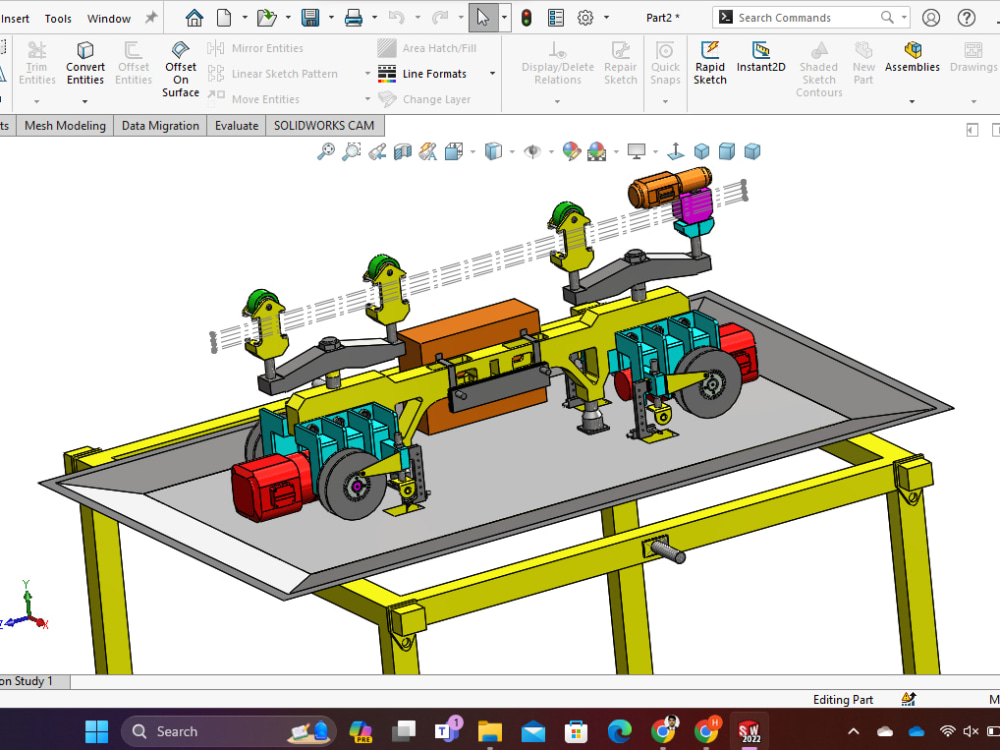Toggle Instant2D
The height and width of the screenshot is (750, 1000).
761,57
